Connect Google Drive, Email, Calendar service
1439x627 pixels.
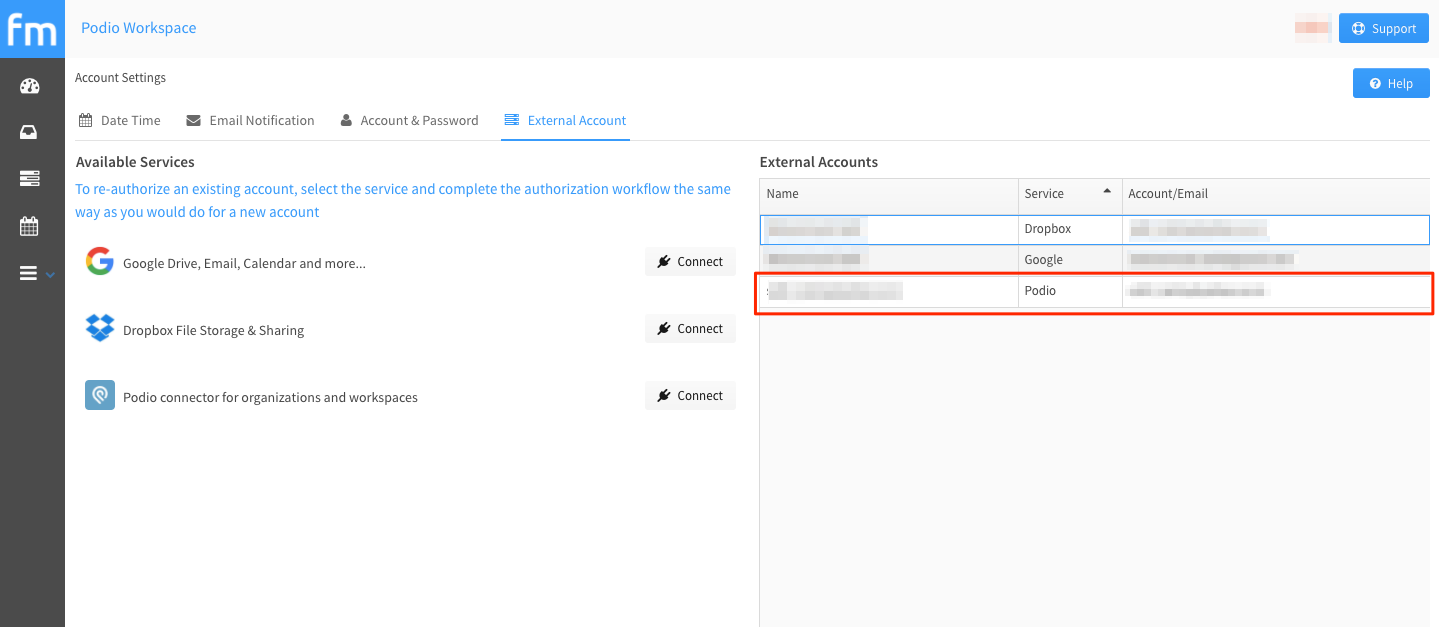pyautogui.click(x=690, y=262)
